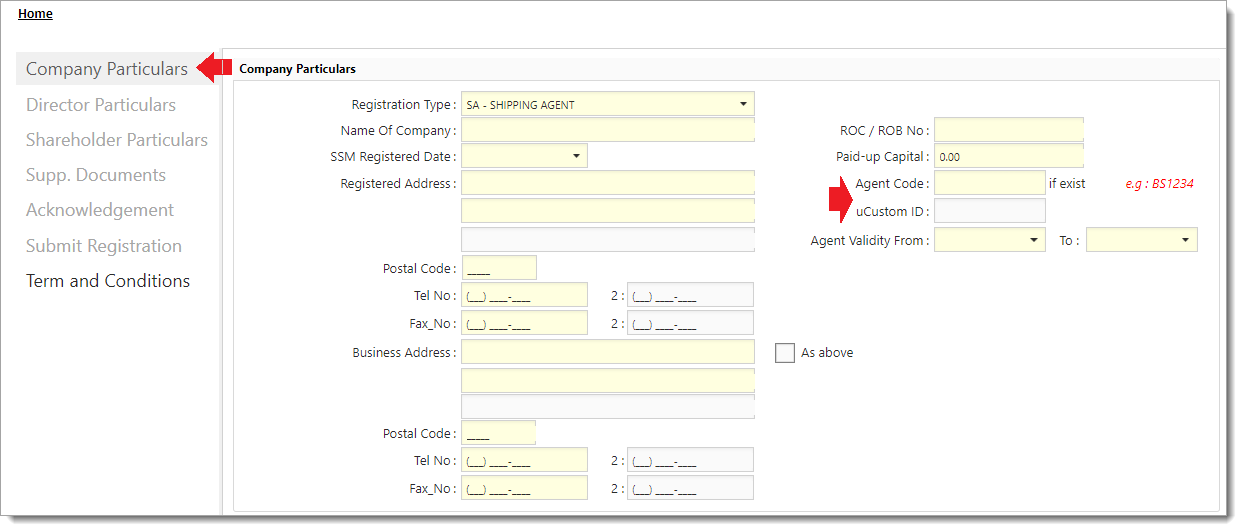Click the Paid-up Capital field
Image resolution: width=1242 pixels, height=531 pixels.
(1008, 157)
